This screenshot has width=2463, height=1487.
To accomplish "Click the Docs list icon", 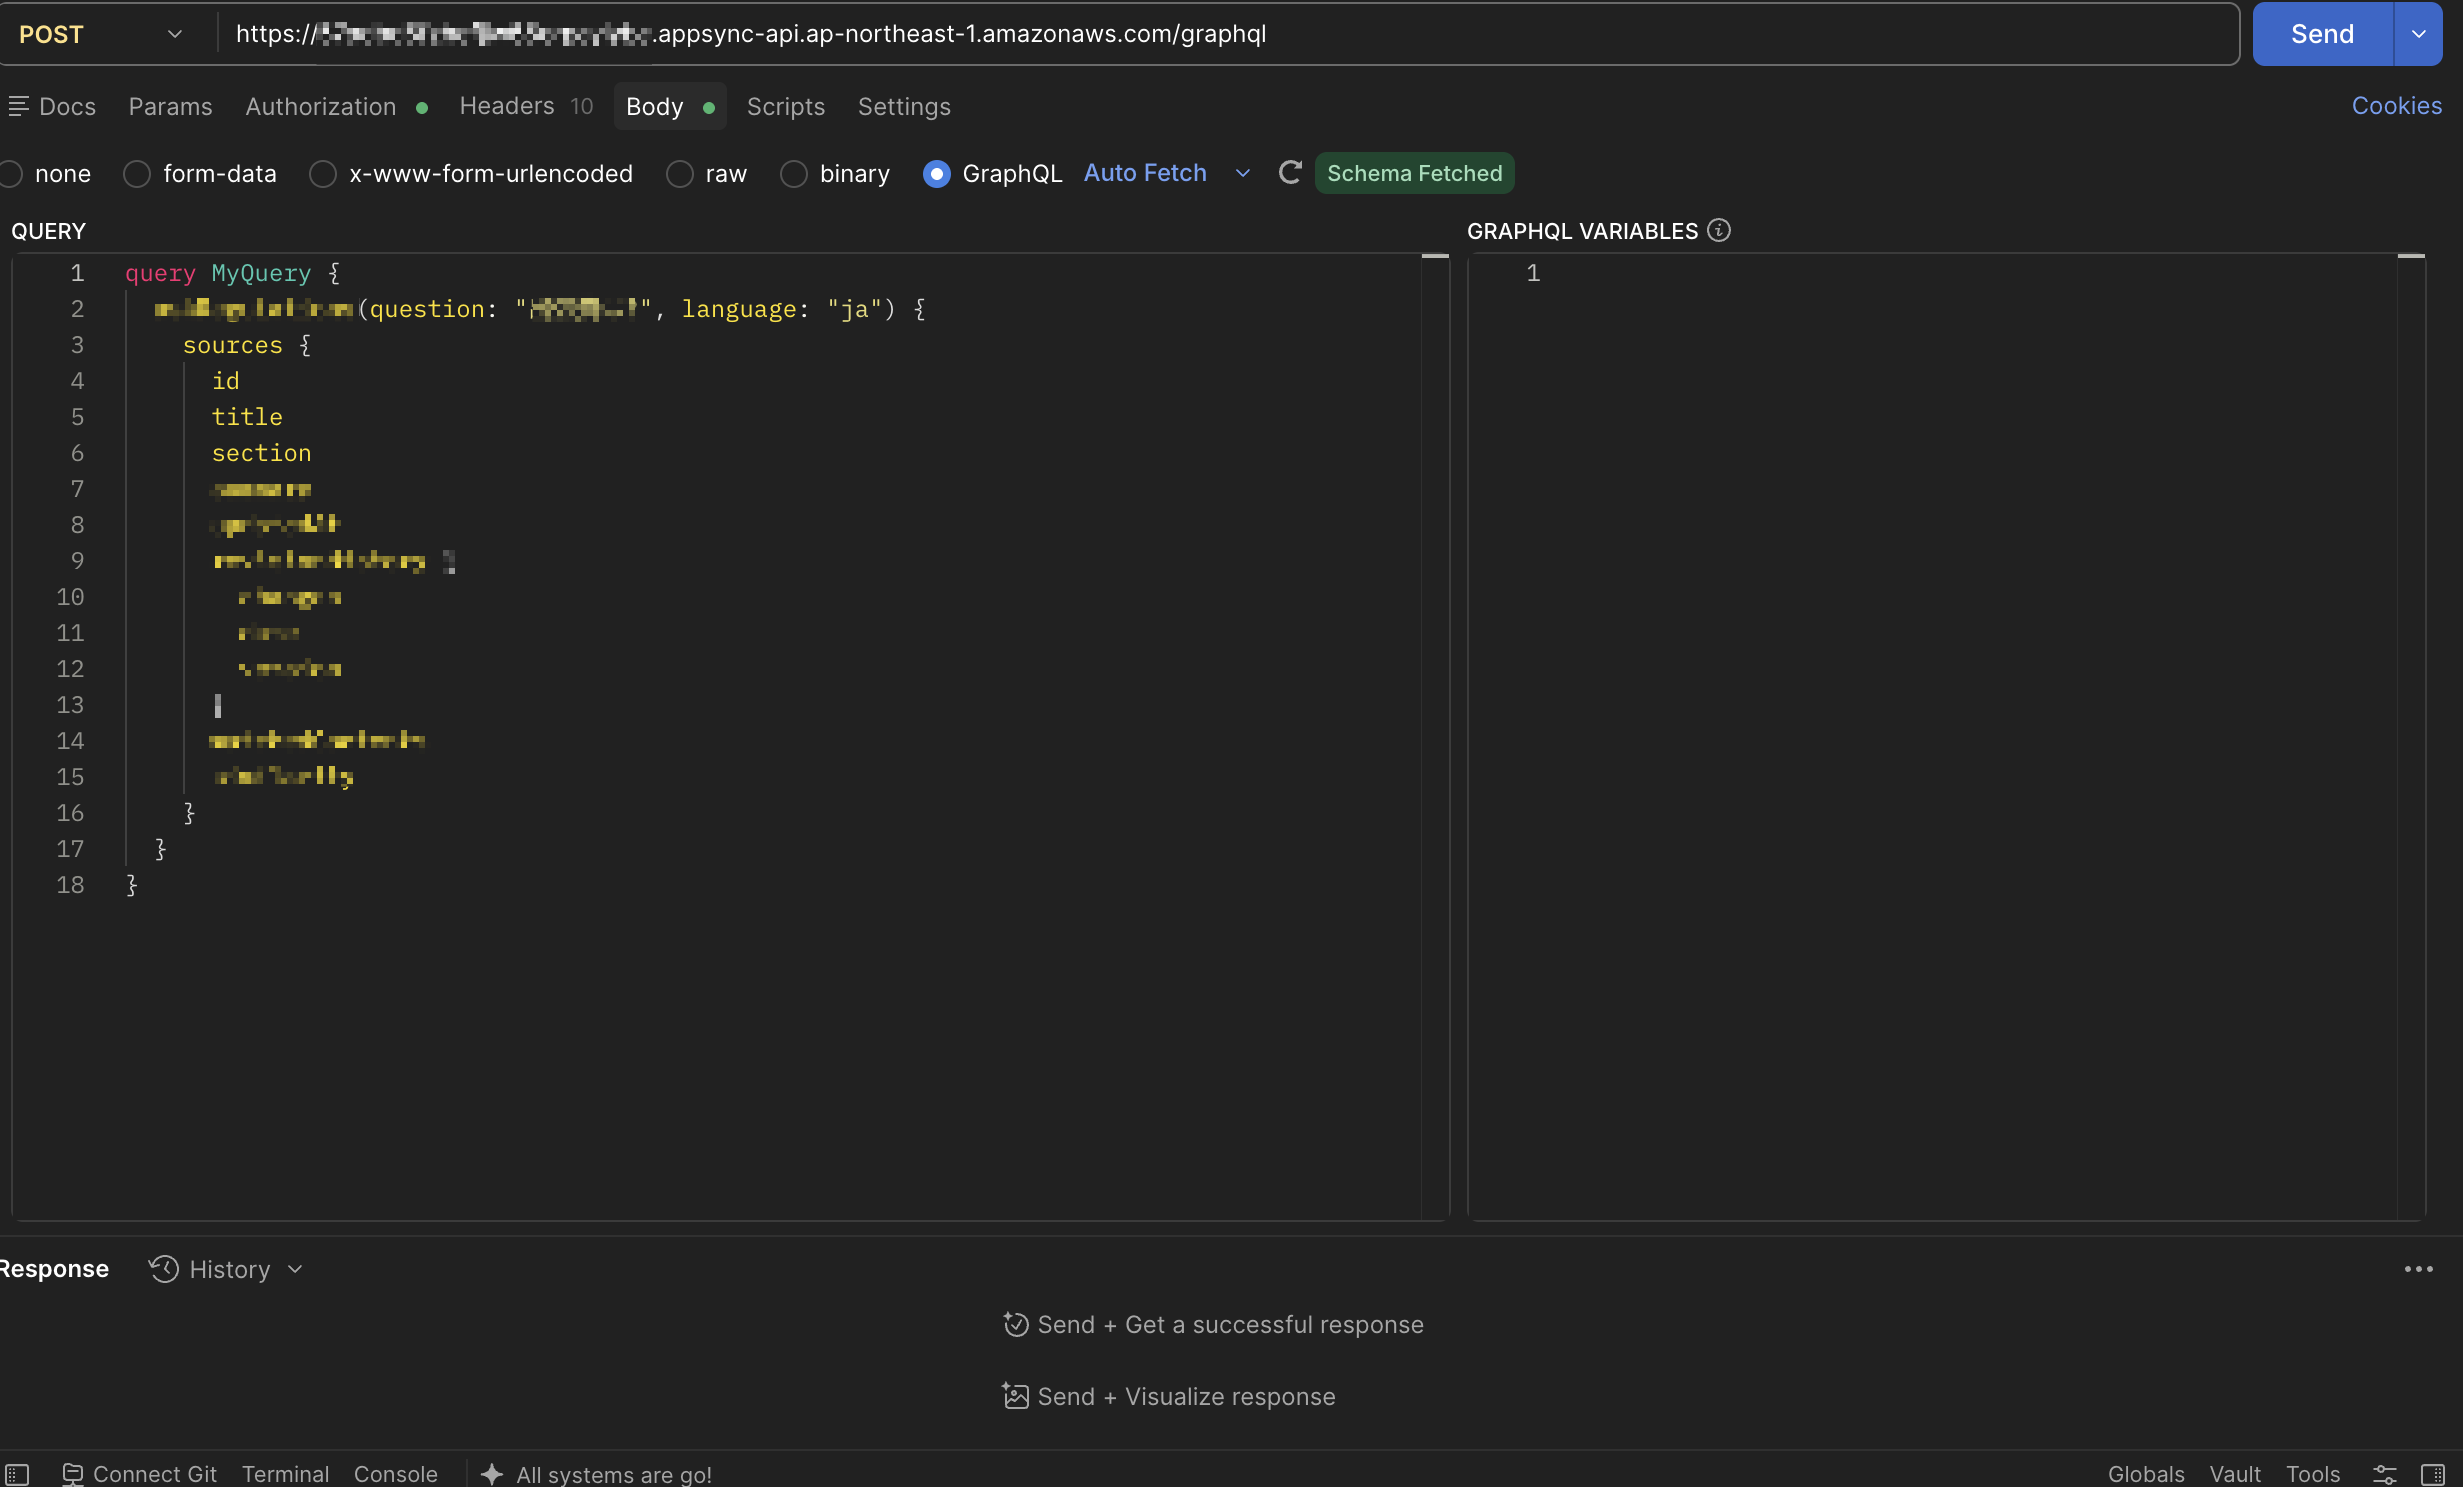I will click(18, 106).
